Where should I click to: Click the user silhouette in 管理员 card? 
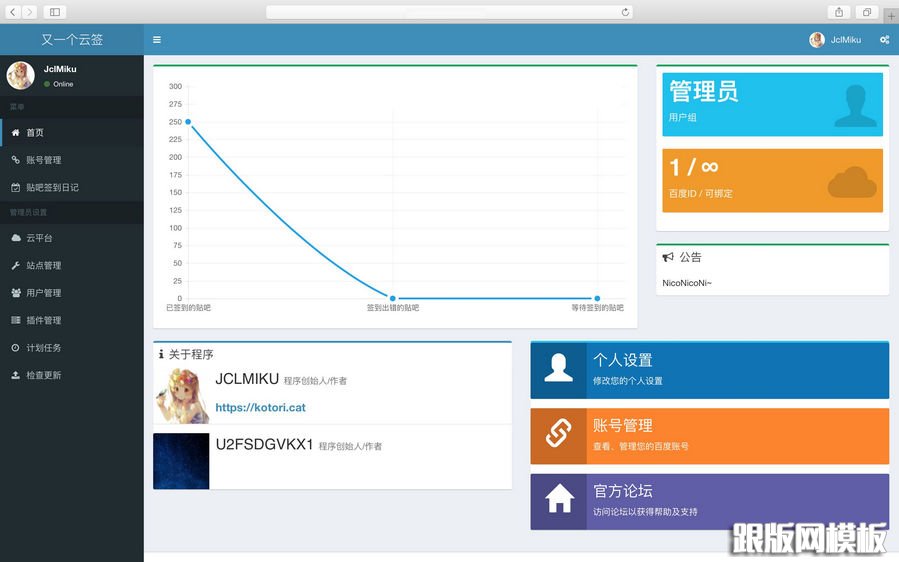point(855,106)
